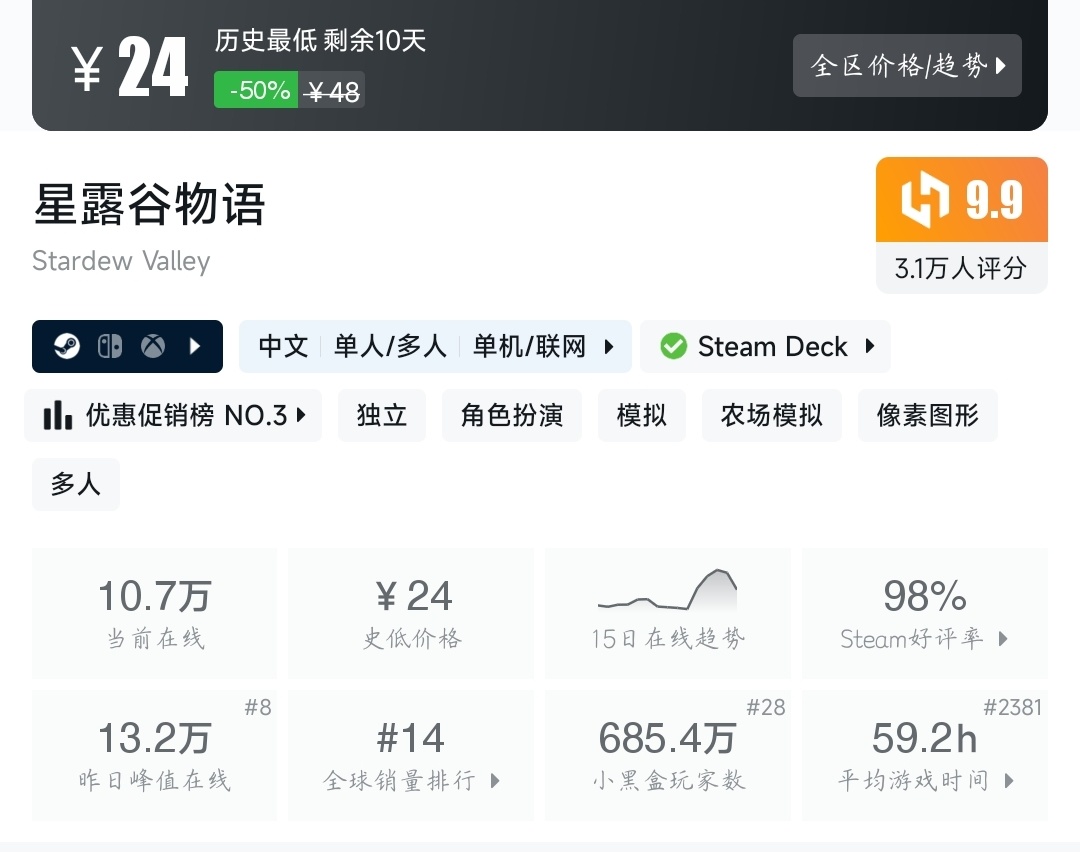Screen dimensions: 1080x852
Task: Open the 全区价格/趋势 price trend button
Action: pyautogui.click(x=907, y=65)
